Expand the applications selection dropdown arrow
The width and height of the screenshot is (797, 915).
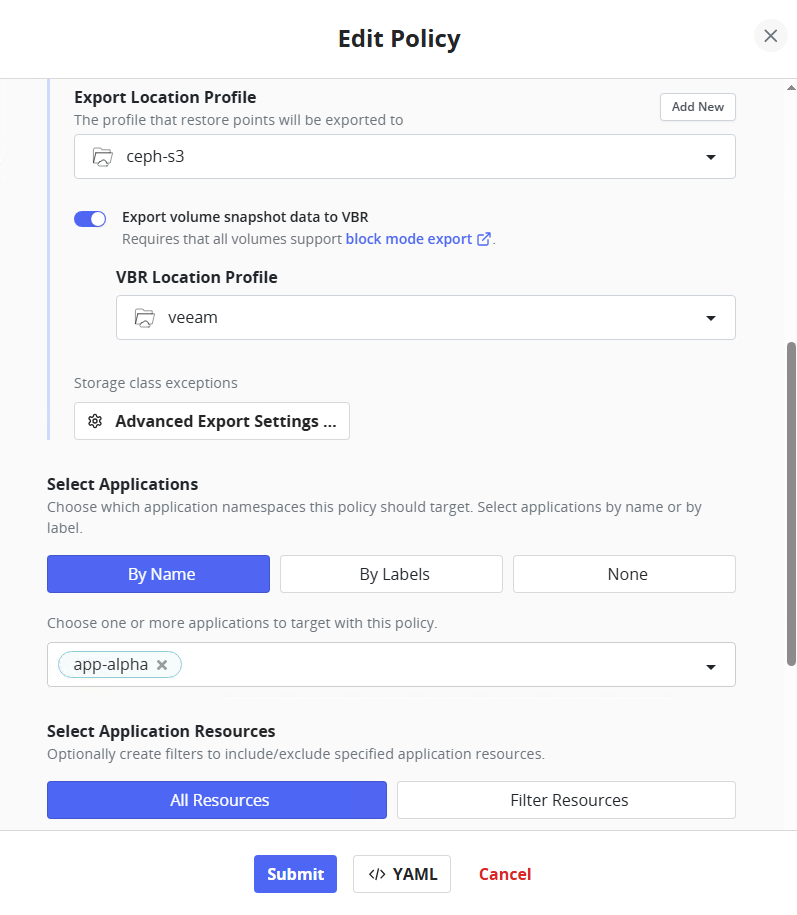coord(710,666)
